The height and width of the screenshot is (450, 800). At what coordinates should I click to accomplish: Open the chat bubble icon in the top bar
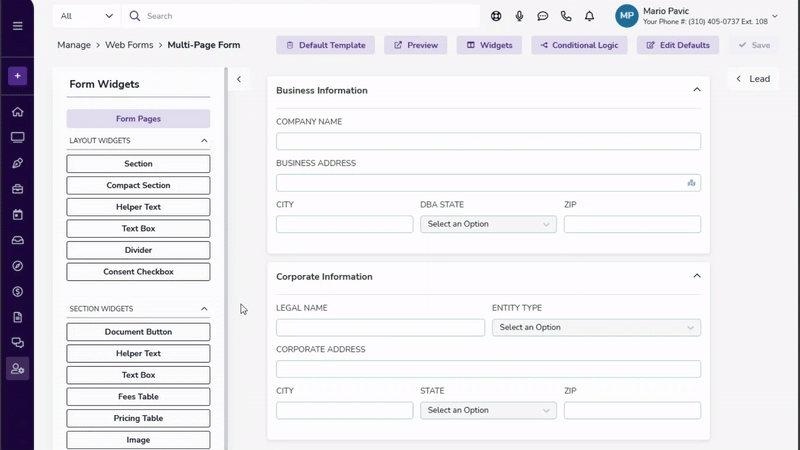pyautogui.click(x=543, y=16)
